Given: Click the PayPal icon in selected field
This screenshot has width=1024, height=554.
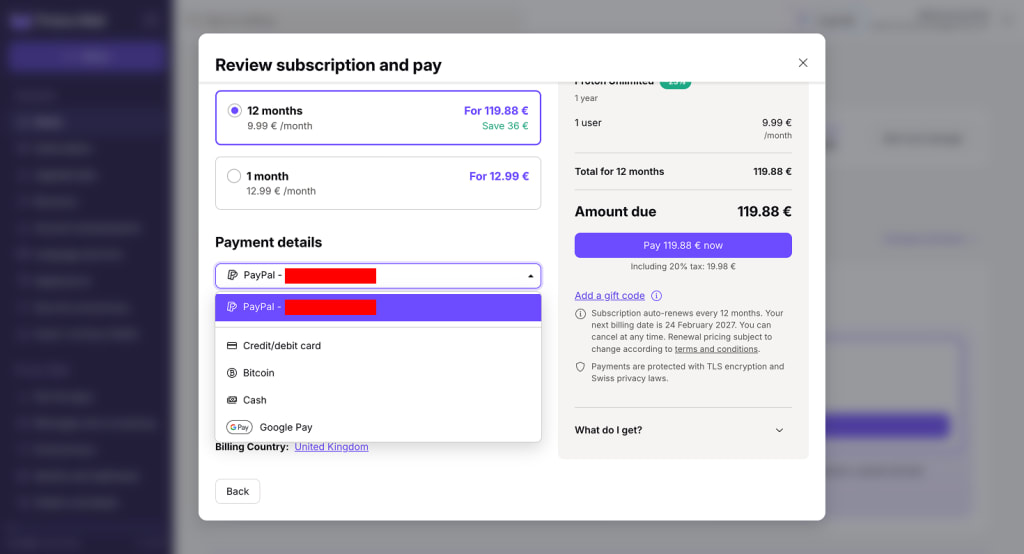Looking at the screenshot, I should (x=232, y=275).
